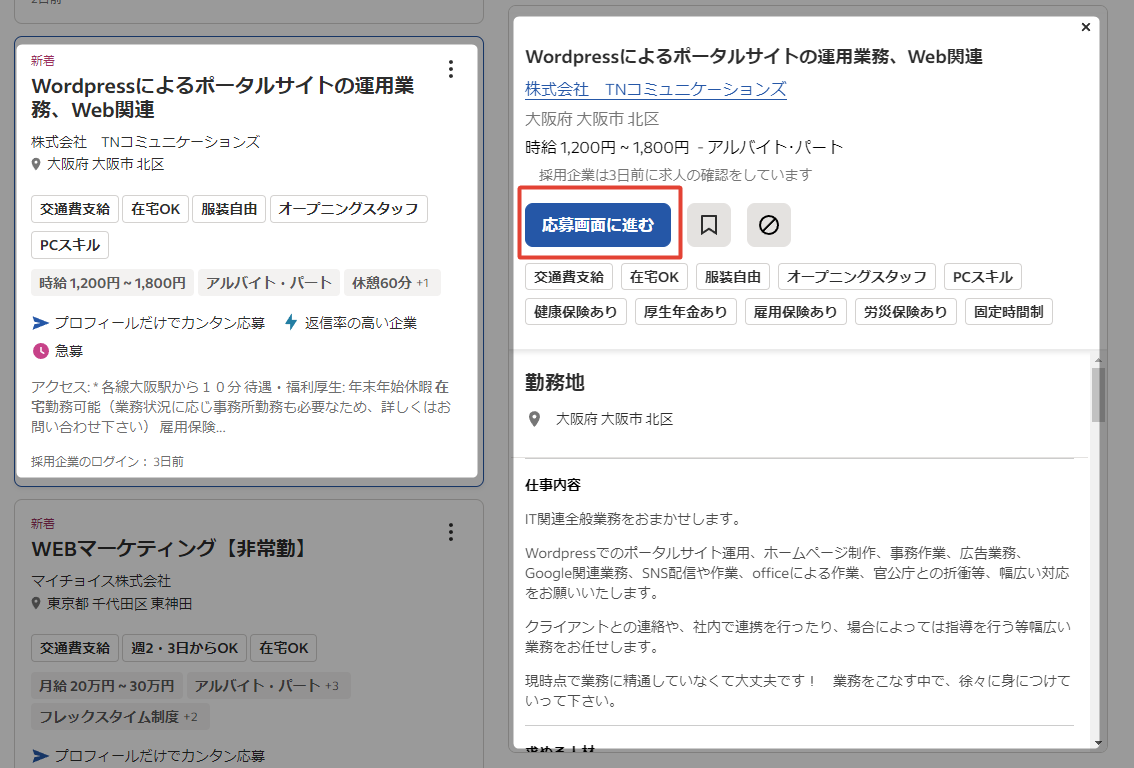Toggle the 在宅OK tag in the detail panel
The width and height of the screenshot is (1134, 768).
click(654, 276)
